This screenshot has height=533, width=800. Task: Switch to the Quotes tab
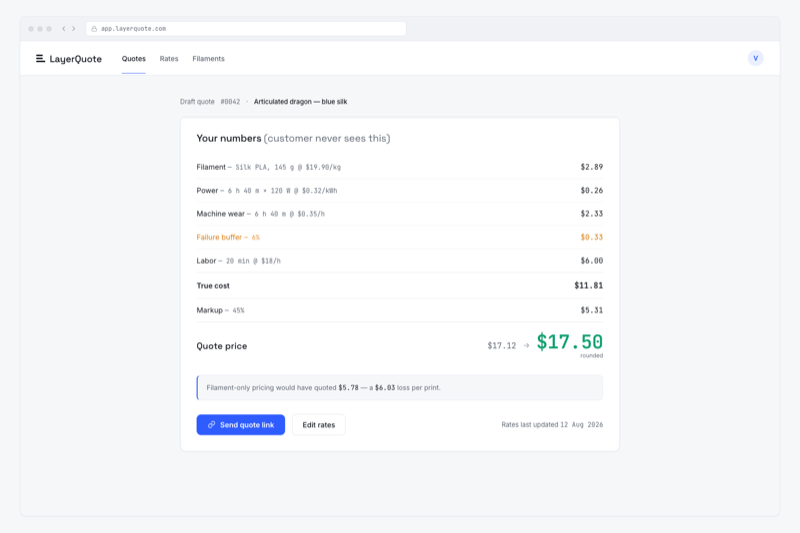tap(134, 59)
